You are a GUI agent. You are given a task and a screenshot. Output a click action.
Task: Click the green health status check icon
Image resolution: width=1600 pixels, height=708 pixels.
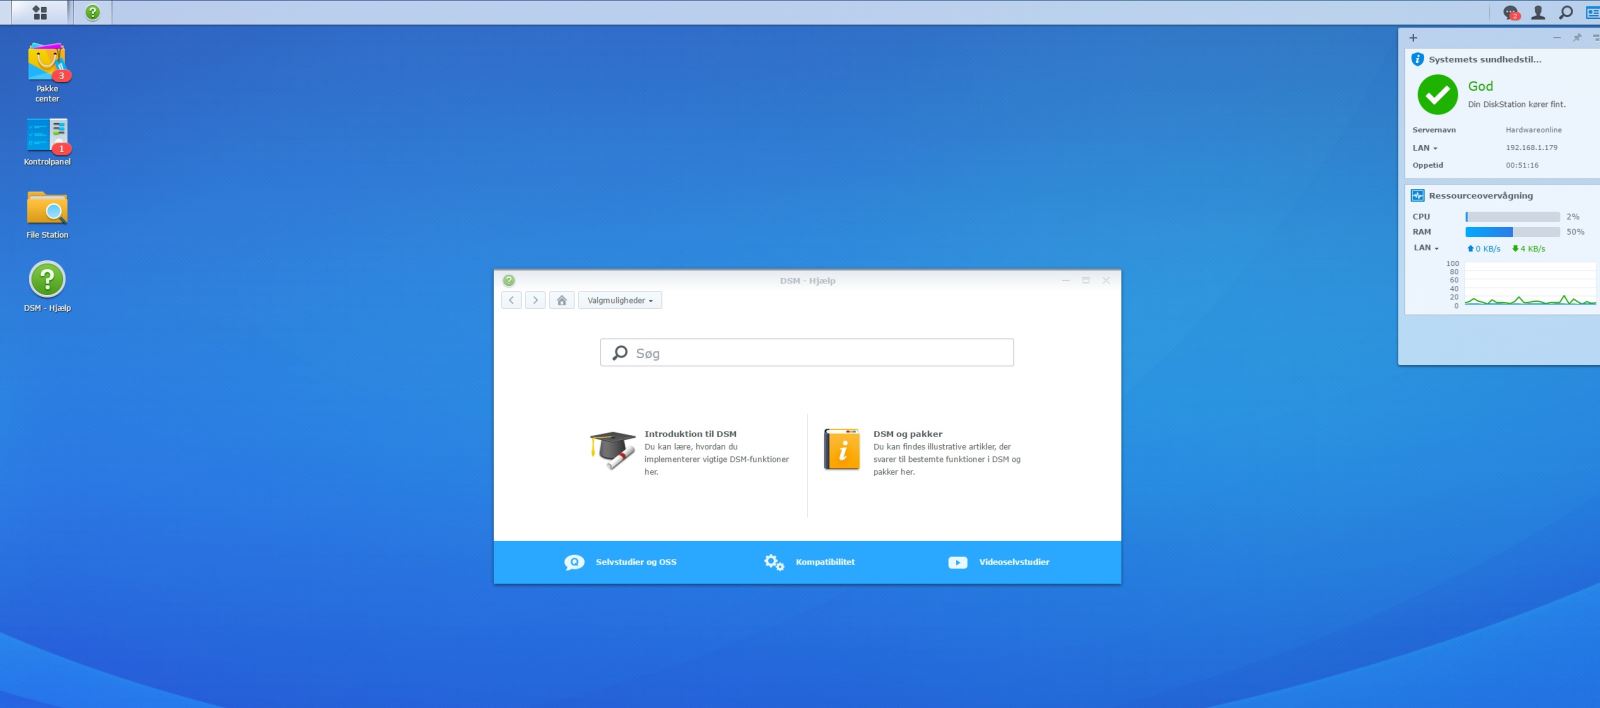pos(1437,95)
